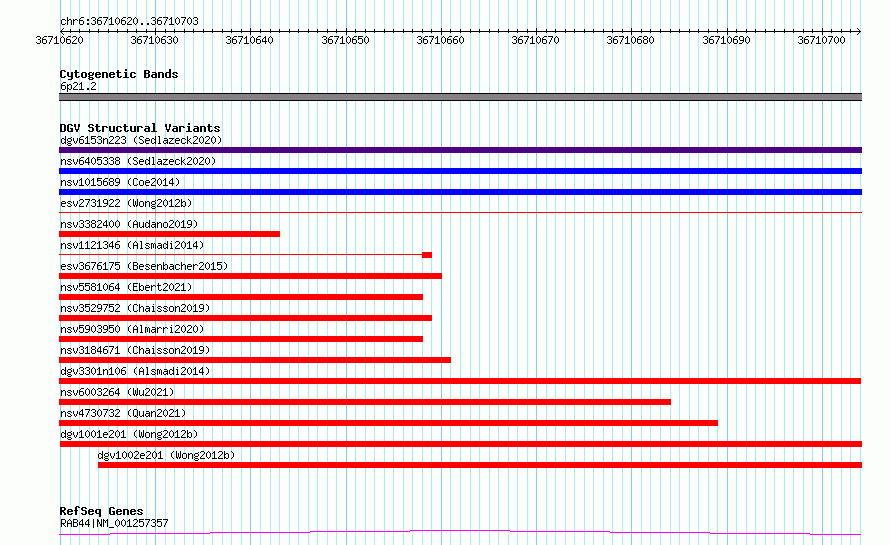Select the red dgv3301n106 full-width bar
The image size is (890, 545).
pos(460,381)
